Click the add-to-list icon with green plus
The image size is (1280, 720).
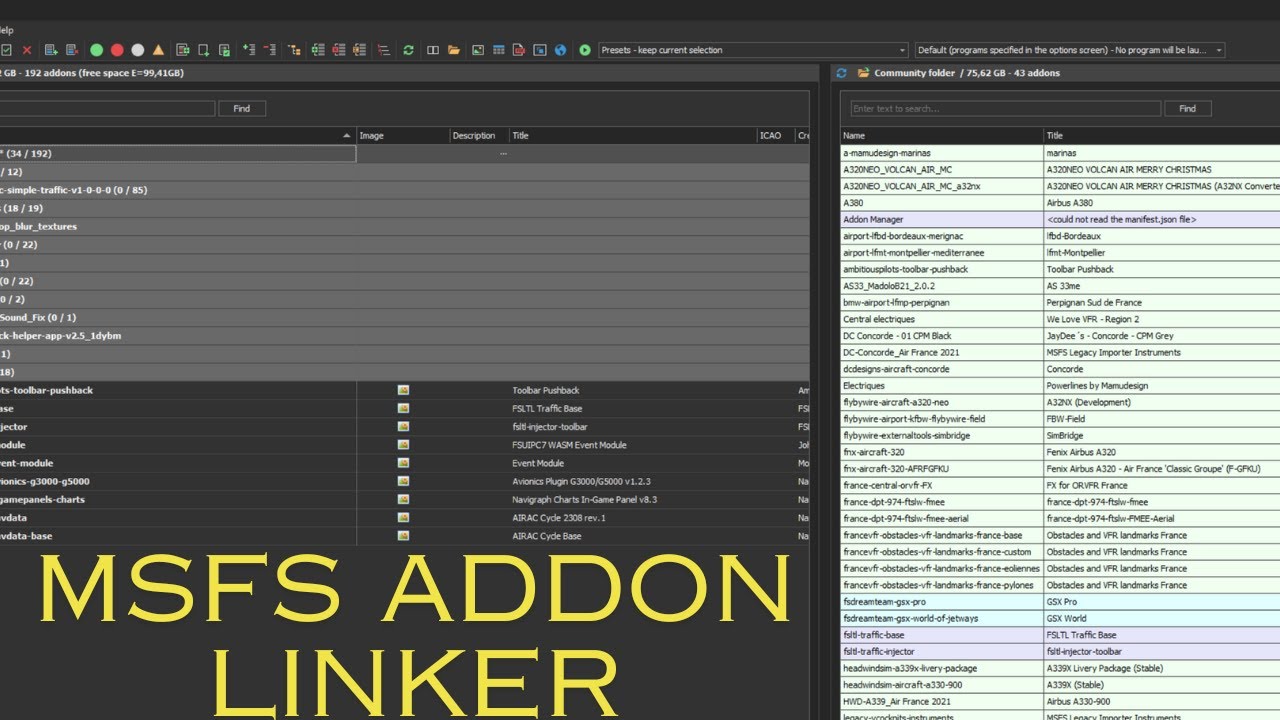click(51, 50)
